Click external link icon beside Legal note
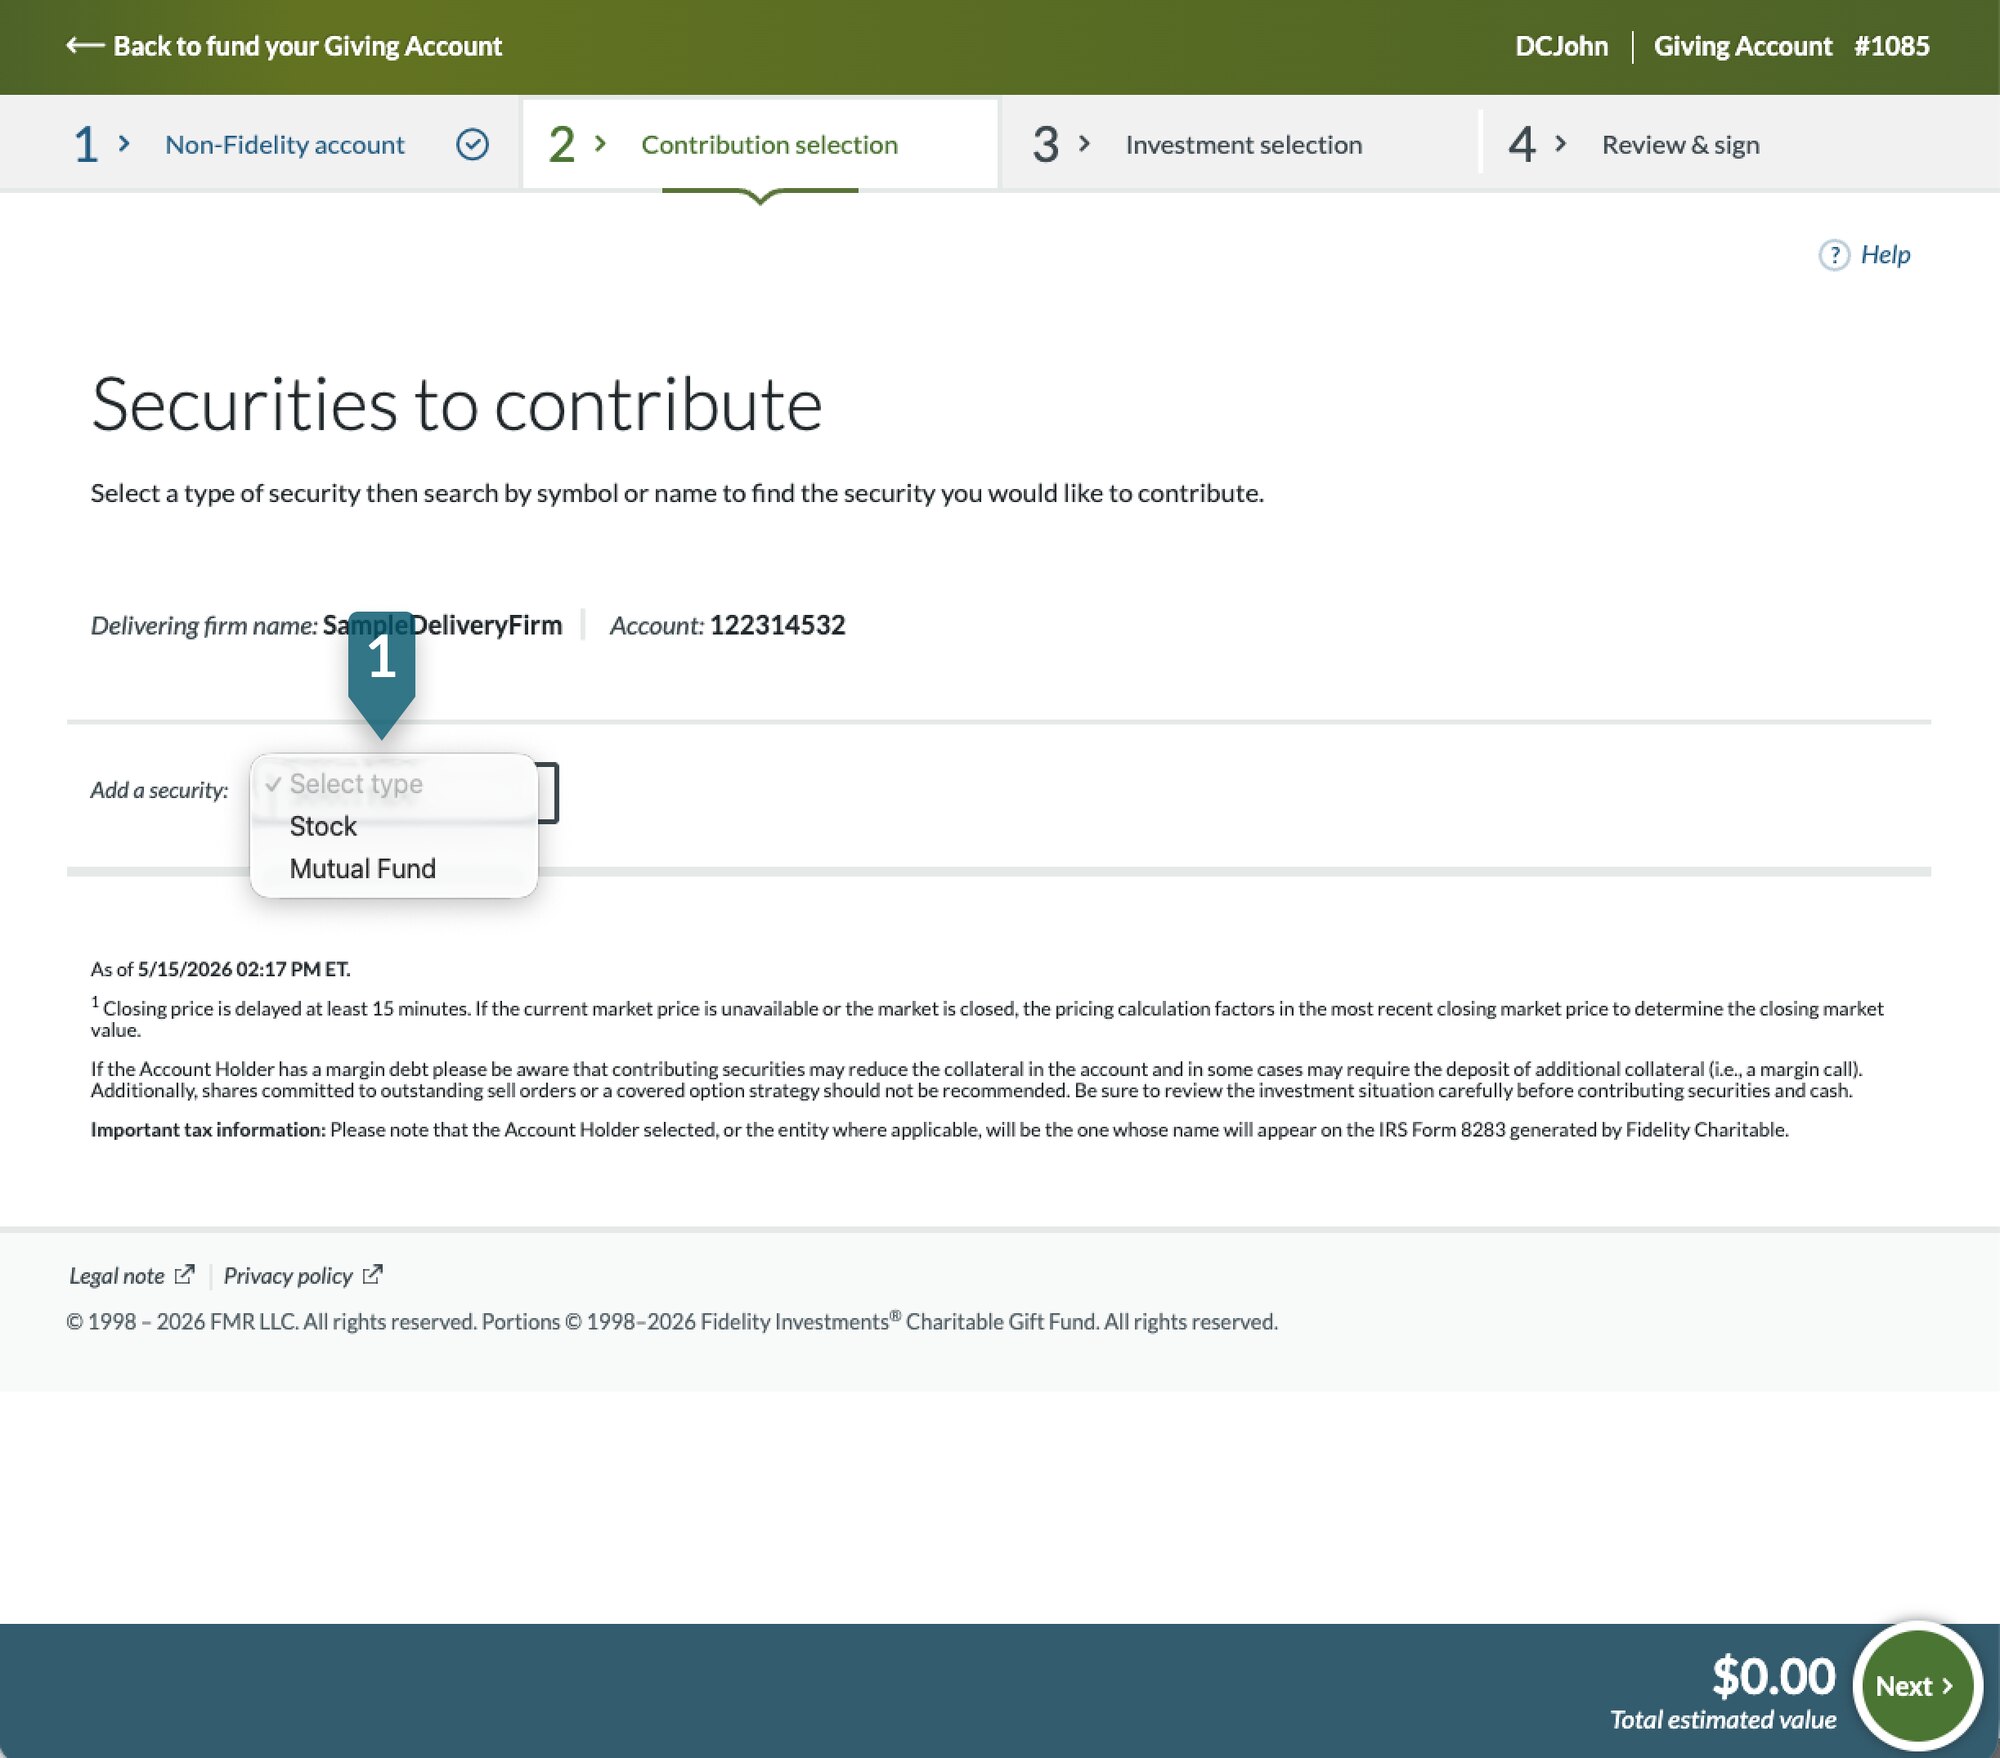The image size is (2000, 1758). [x=184, y=1275]
